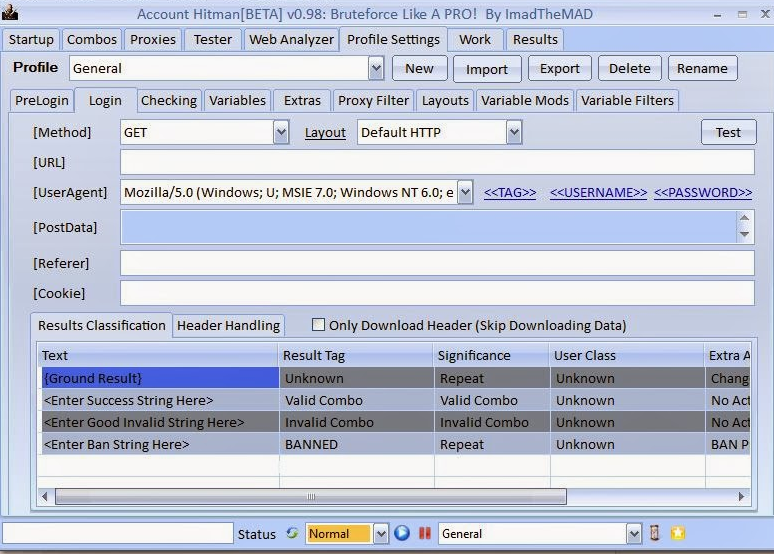Click the BANNED result tag cell
Image resolution: width=774 pixels, height=556 pixels.
(x=356, y=444)
